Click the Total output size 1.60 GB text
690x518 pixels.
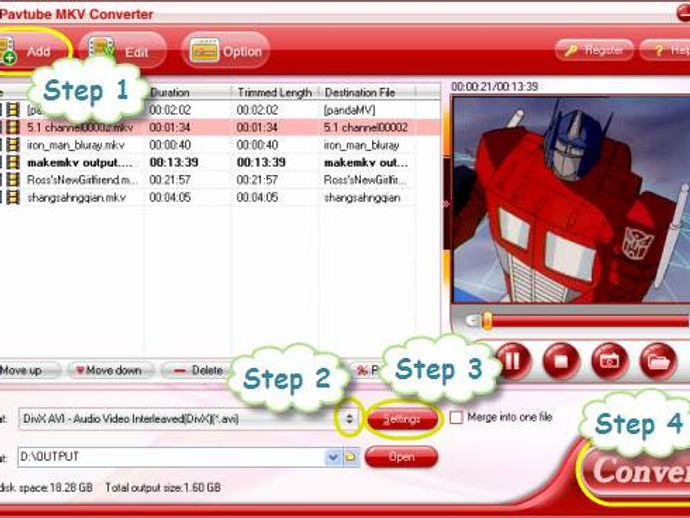click(x=163, y=488)
